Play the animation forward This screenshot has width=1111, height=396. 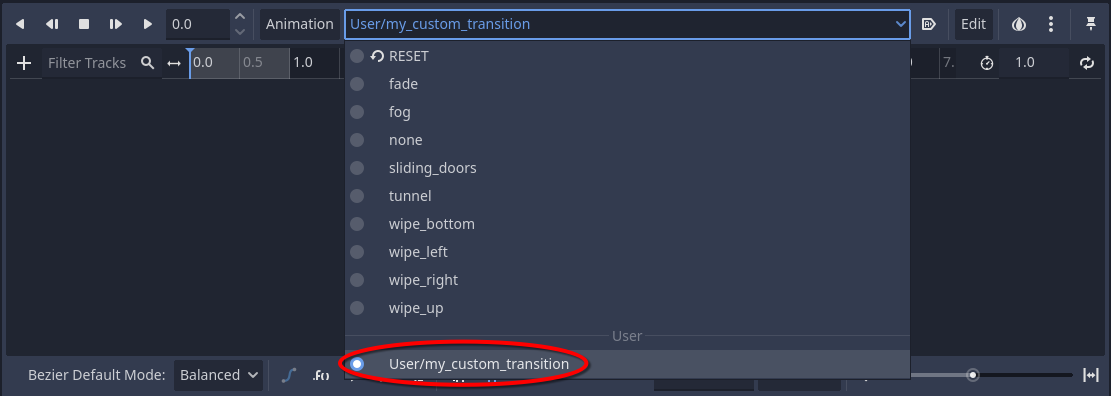point(147,24)
